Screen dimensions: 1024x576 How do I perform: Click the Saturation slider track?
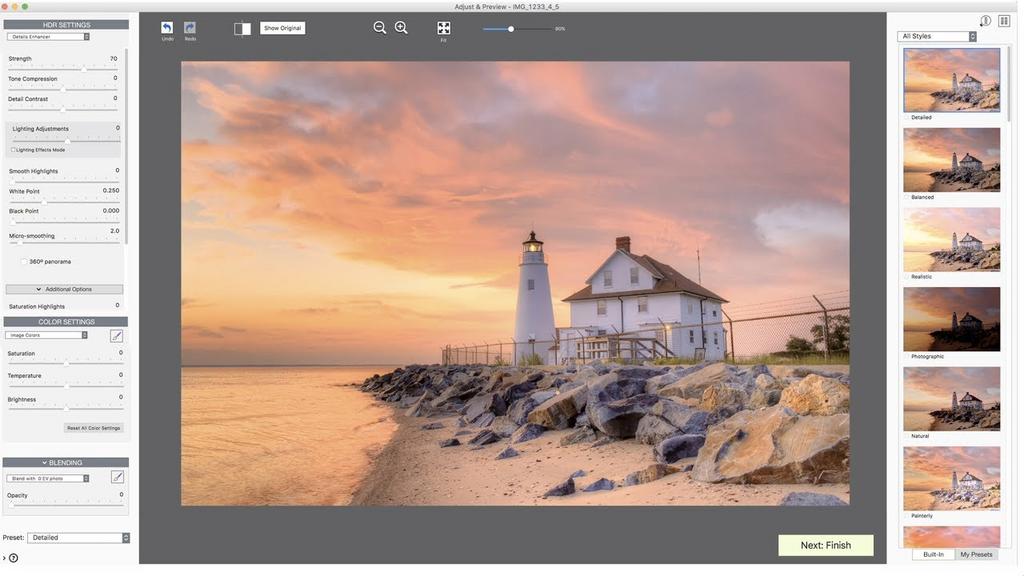65,363
